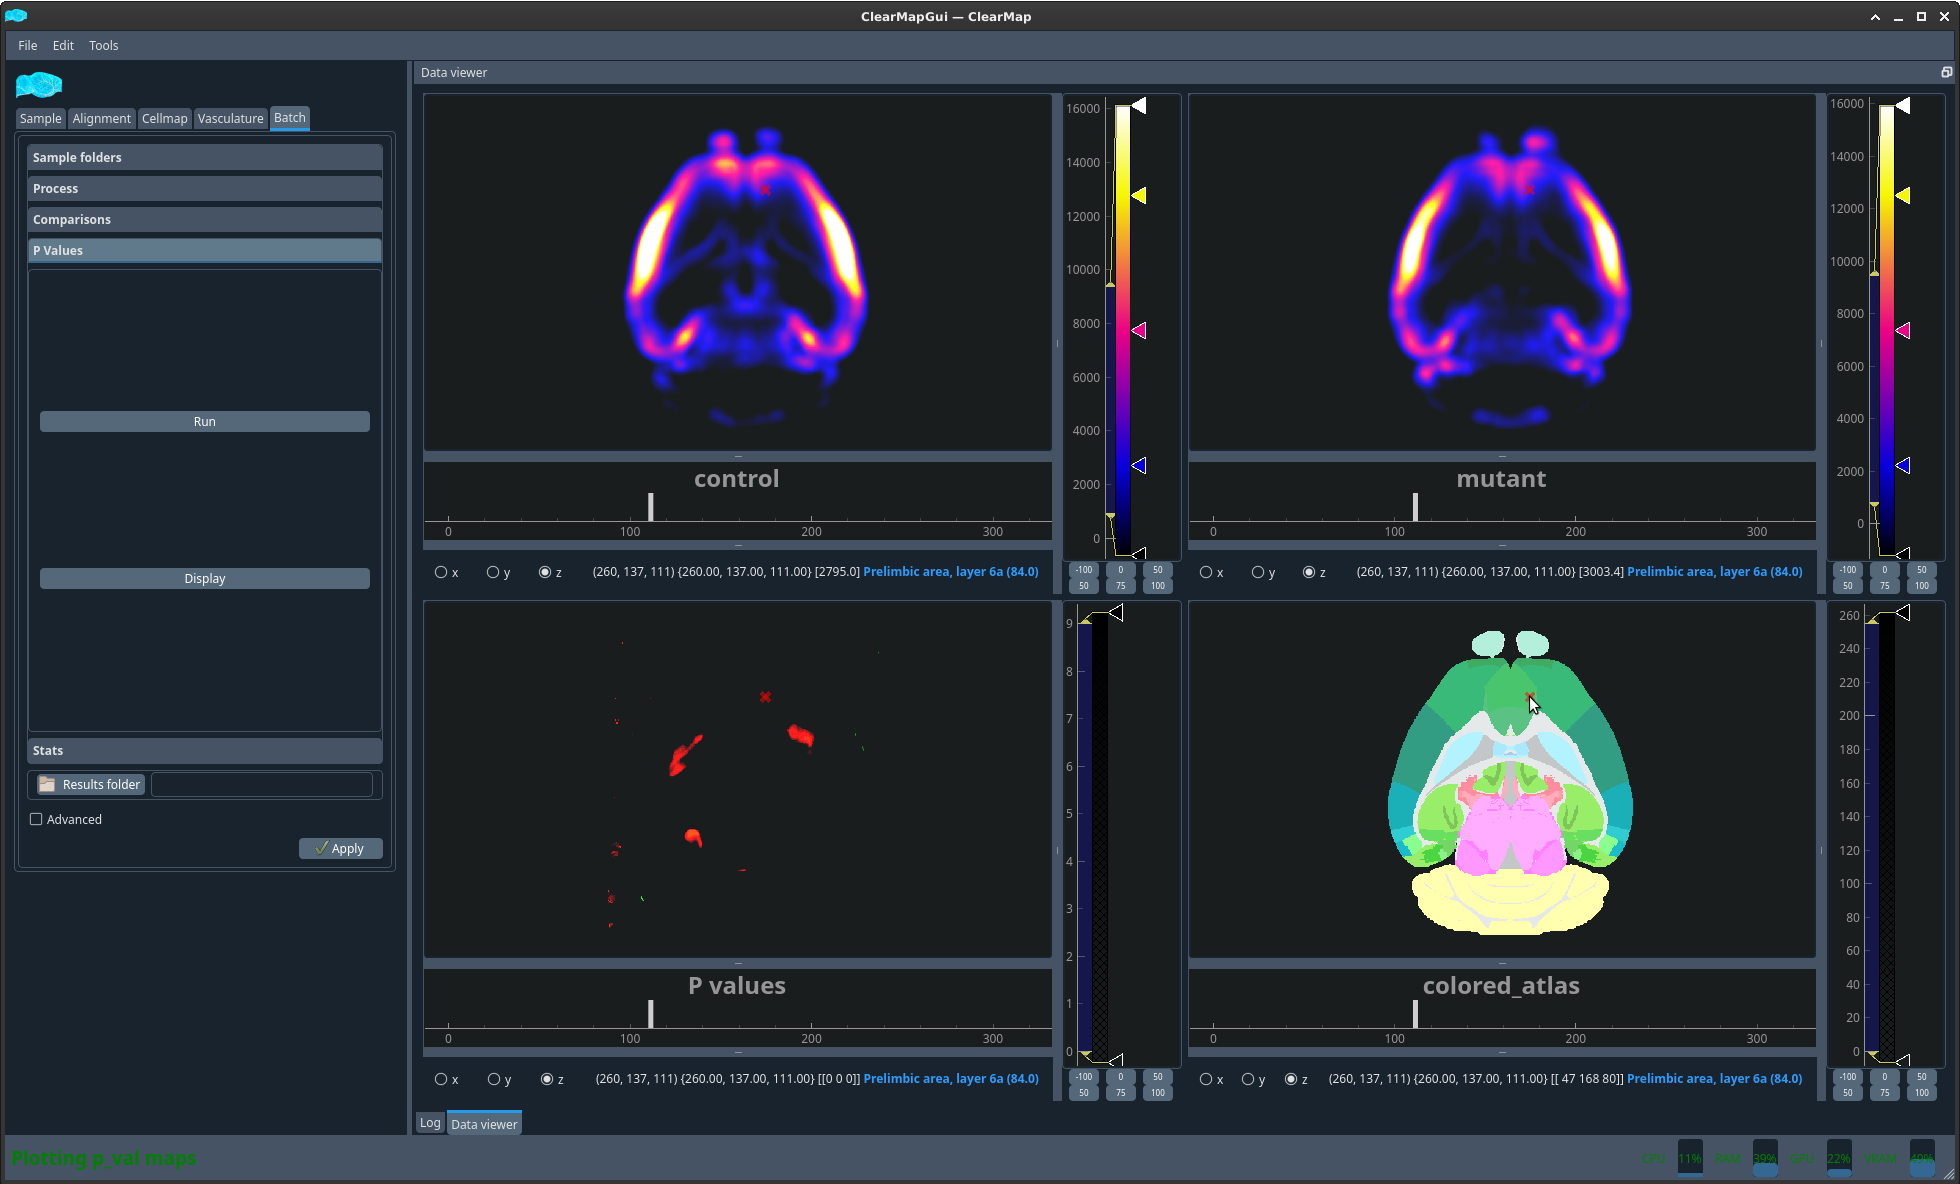Select white top gradient tick on control colorbar

(1139, 106)
